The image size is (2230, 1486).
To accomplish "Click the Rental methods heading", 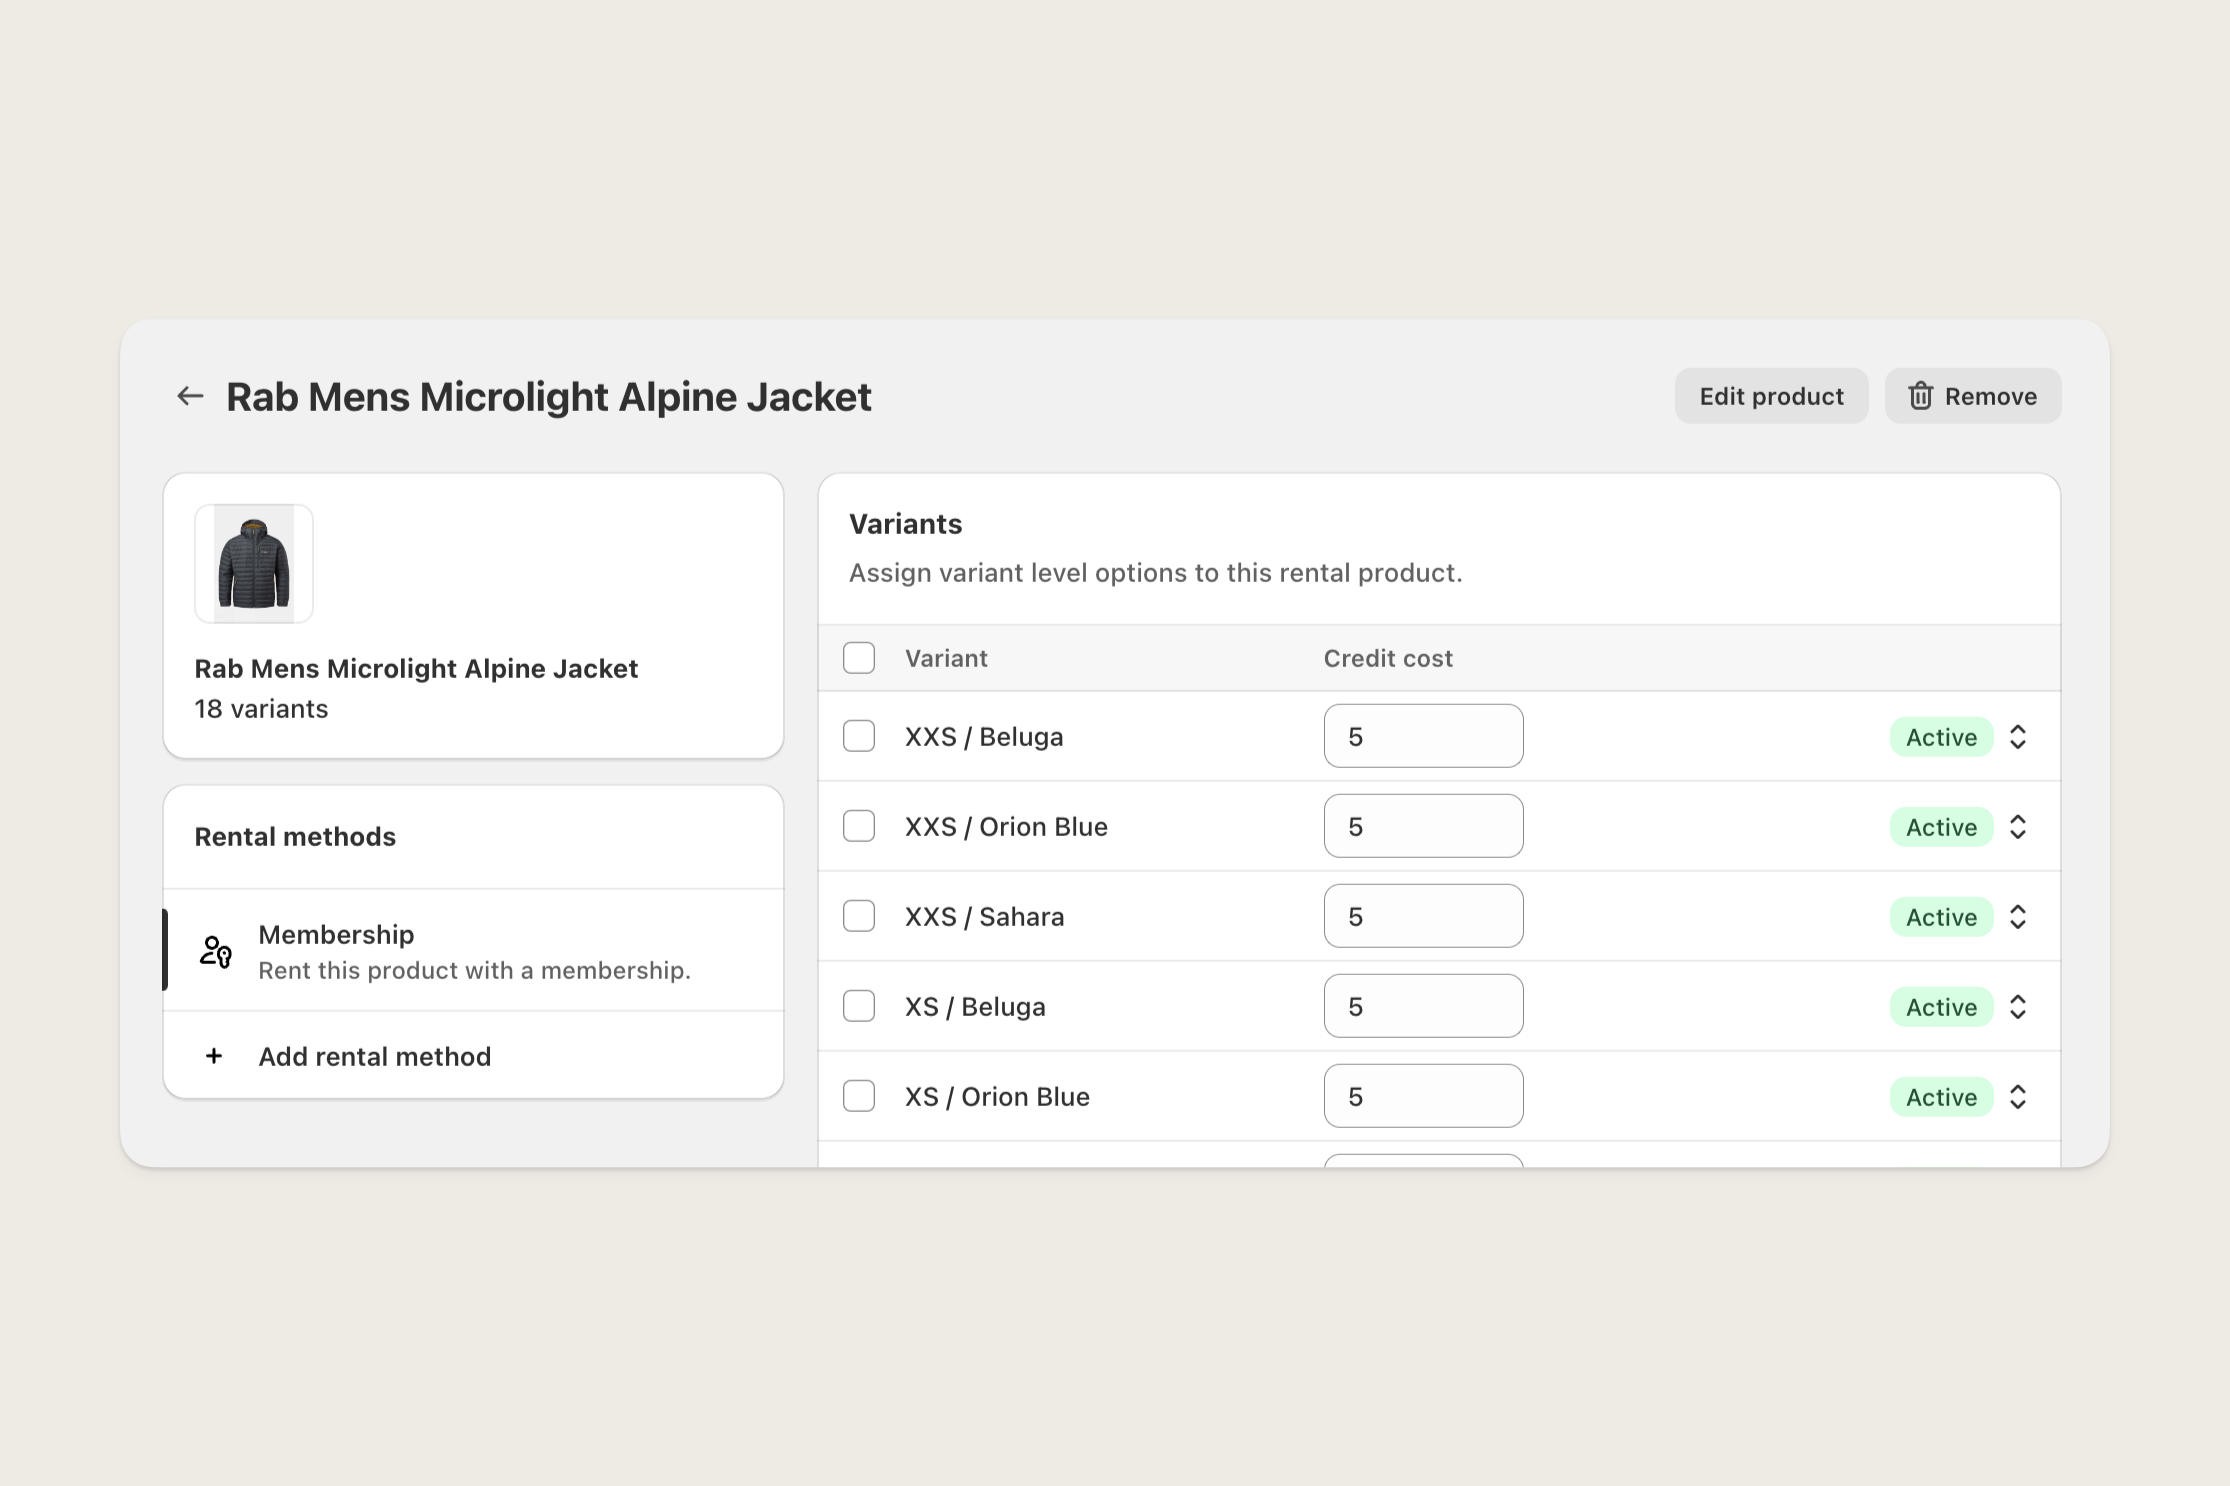I will (x=295, y=837).
